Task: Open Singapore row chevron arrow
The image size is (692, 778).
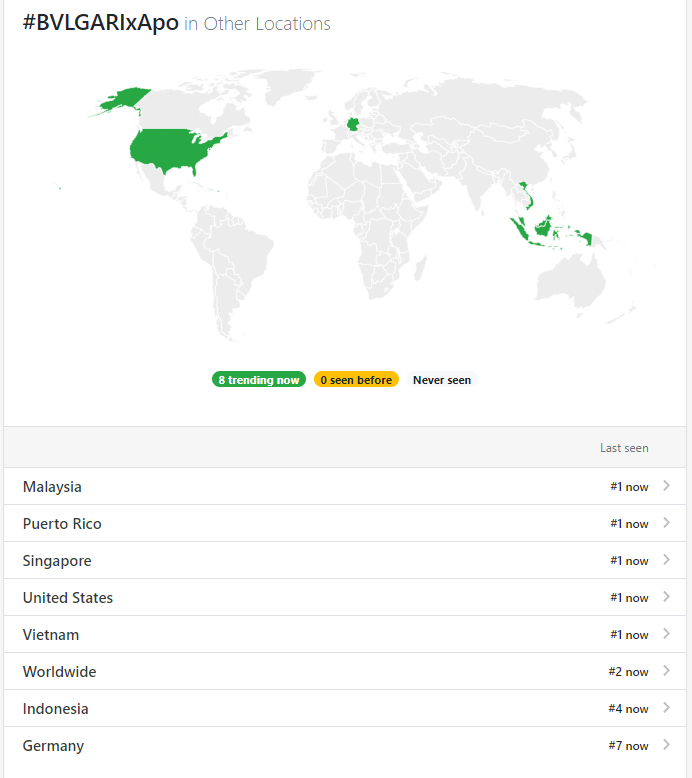Action: pyautogui.click(x=666, y=560)
